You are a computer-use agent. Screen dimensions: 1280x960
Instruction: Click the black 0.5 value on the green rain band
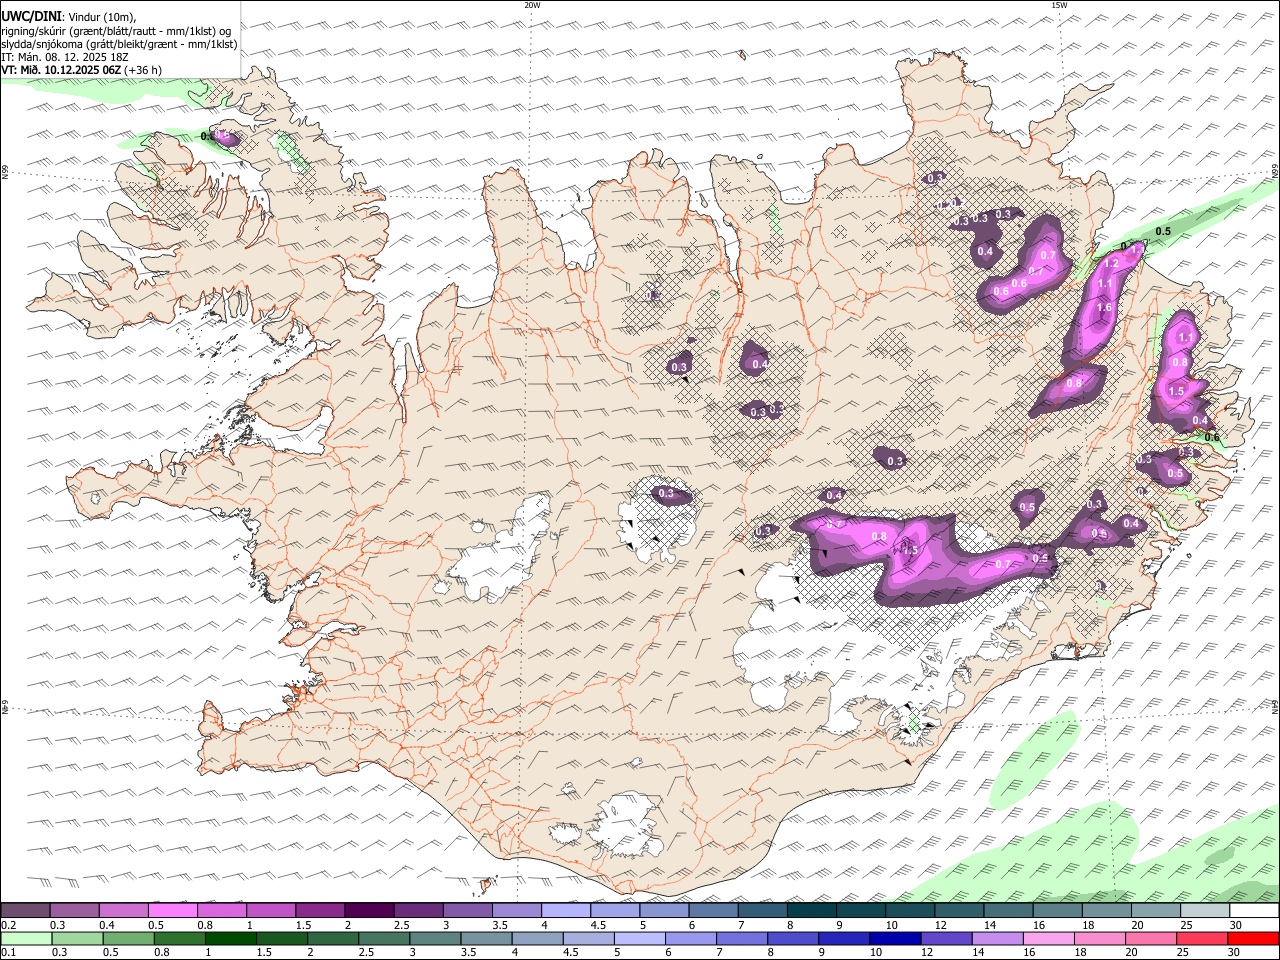tap(1163, 232)
